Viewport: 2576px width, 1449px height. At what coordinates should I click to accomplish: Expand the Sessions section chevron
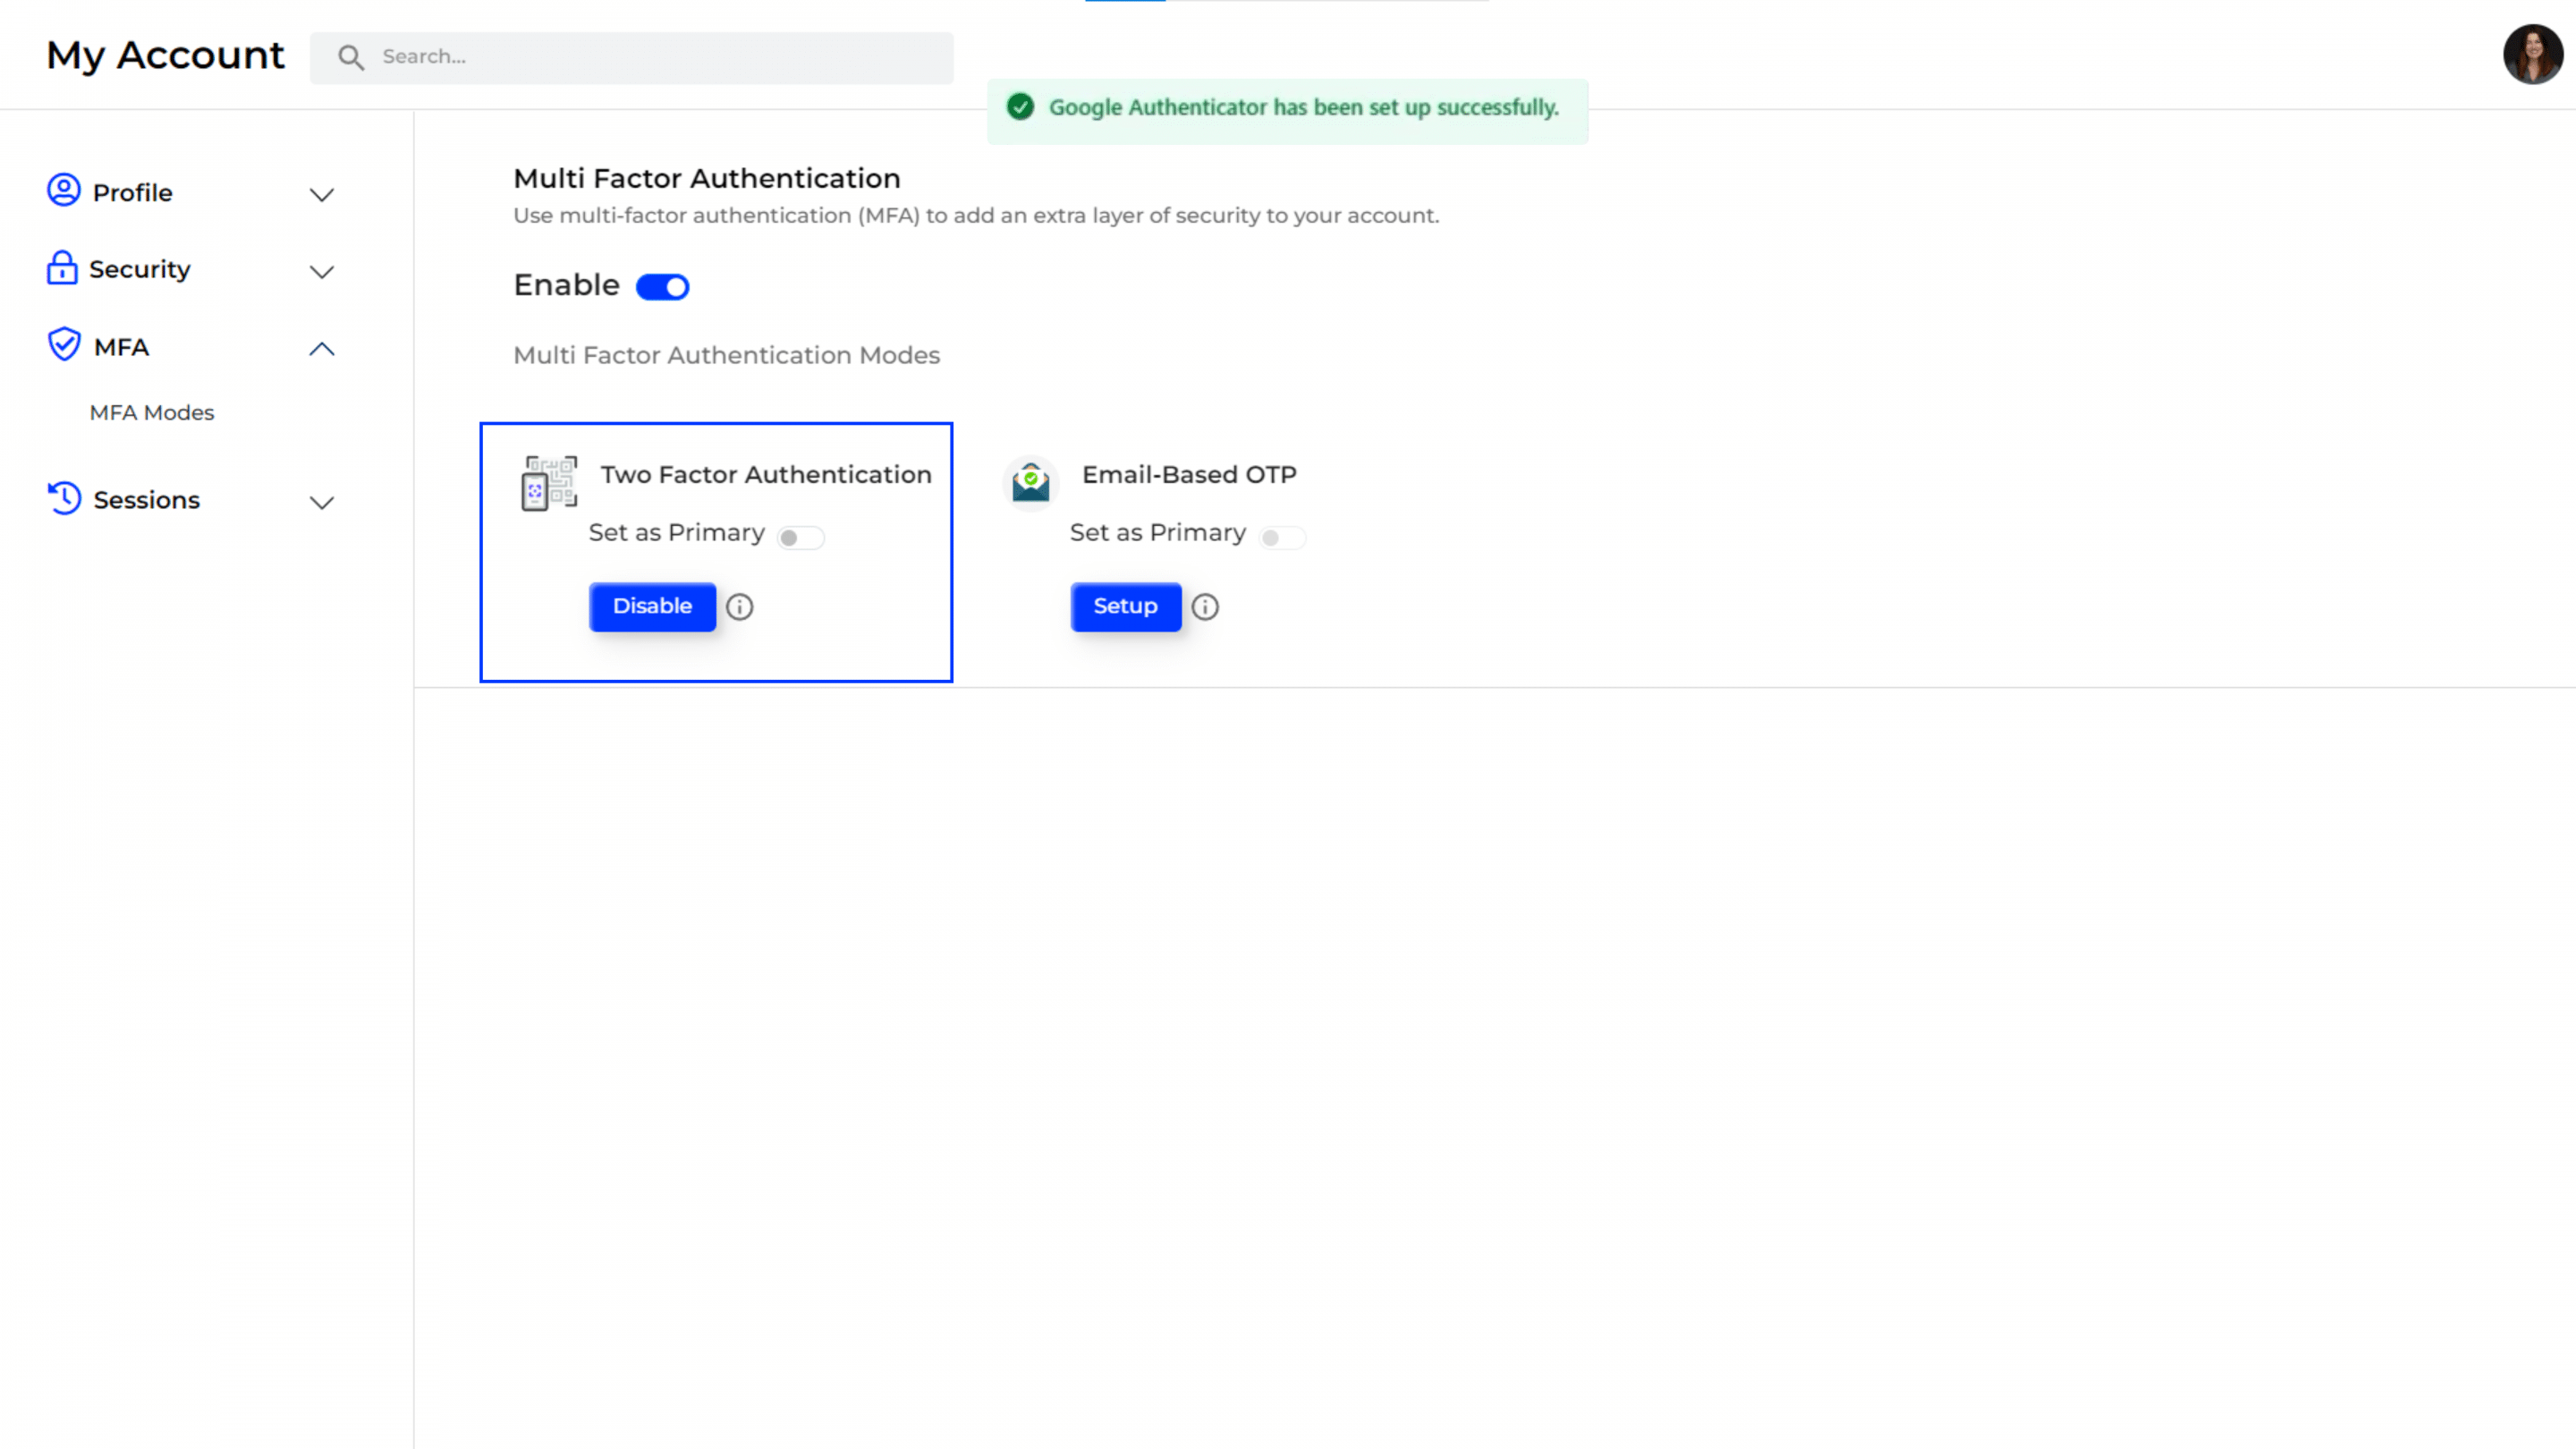[x=322, y=503]
